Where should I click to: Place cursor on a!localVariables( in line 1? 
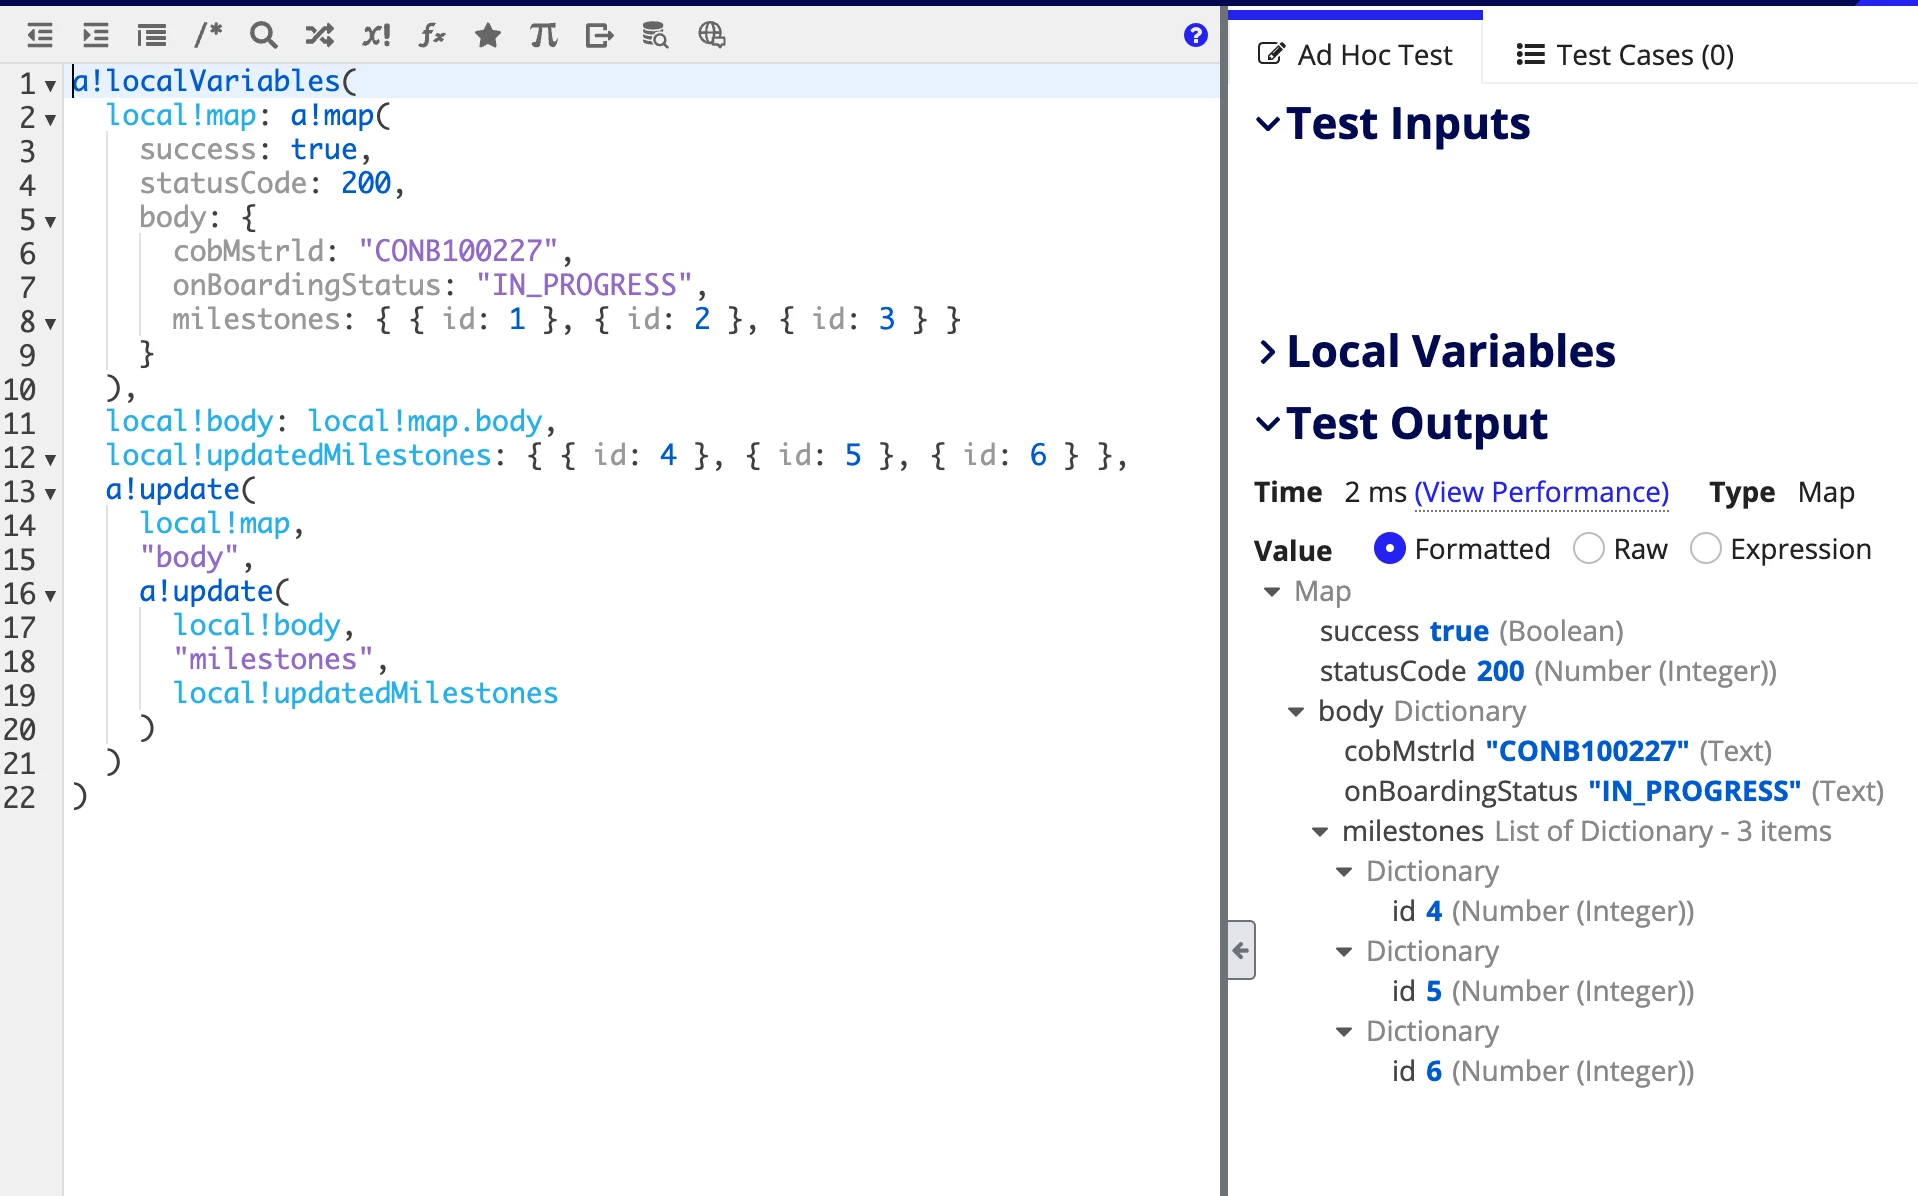click(214, 81)
